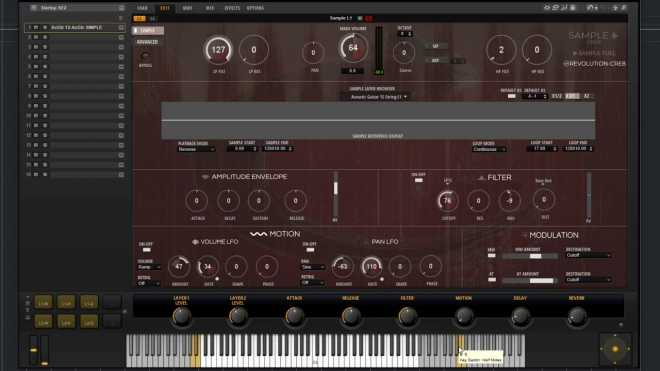Viewport: 660px width, 371px height.
Task: Click the Layer1 Level quick control knob
Action: pos(181,316)
